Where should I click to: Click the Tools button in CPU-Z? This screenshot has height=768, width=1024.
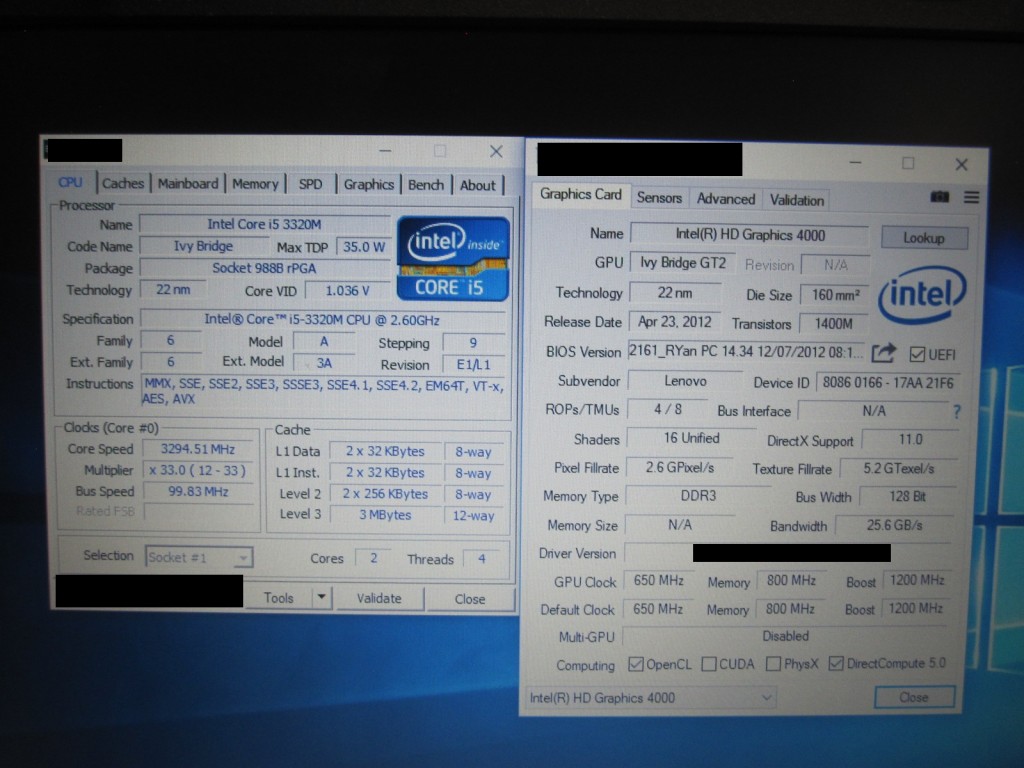point(278,598)
